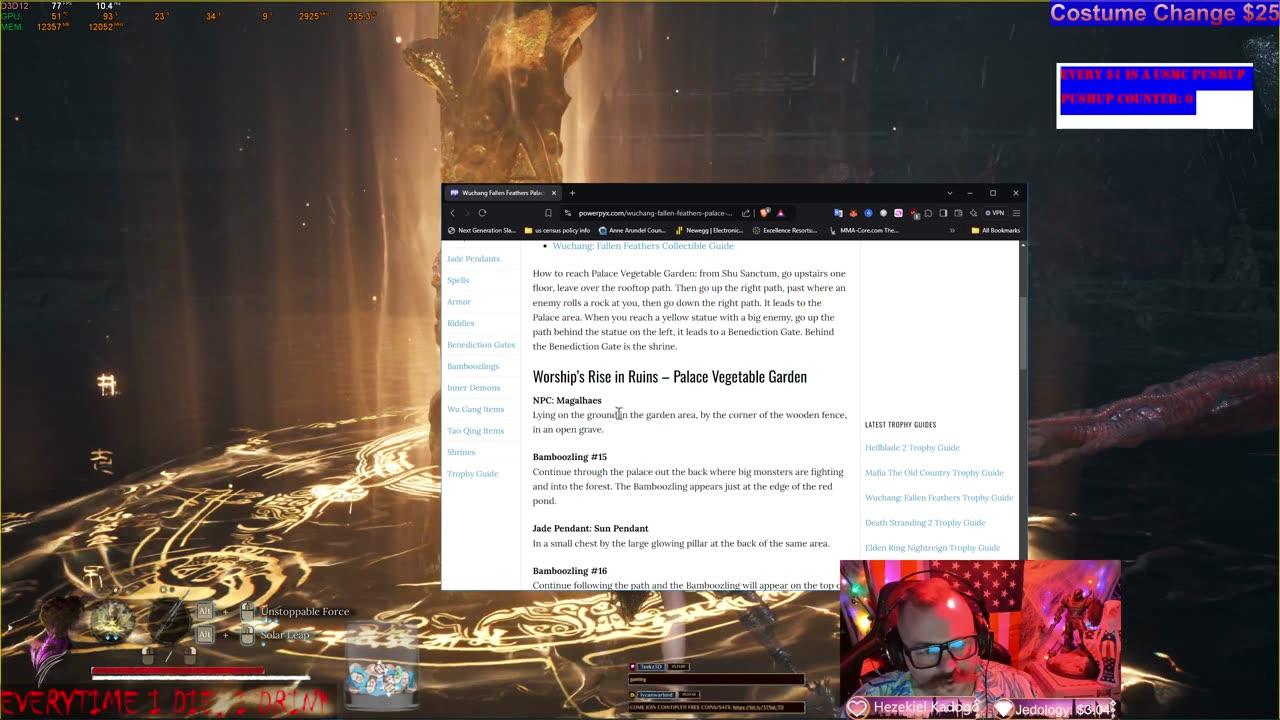This screenshot has width=1280, height=720.
Task: Open Death Stranding 2 Trophy Guide link
Action: (925, 523)
